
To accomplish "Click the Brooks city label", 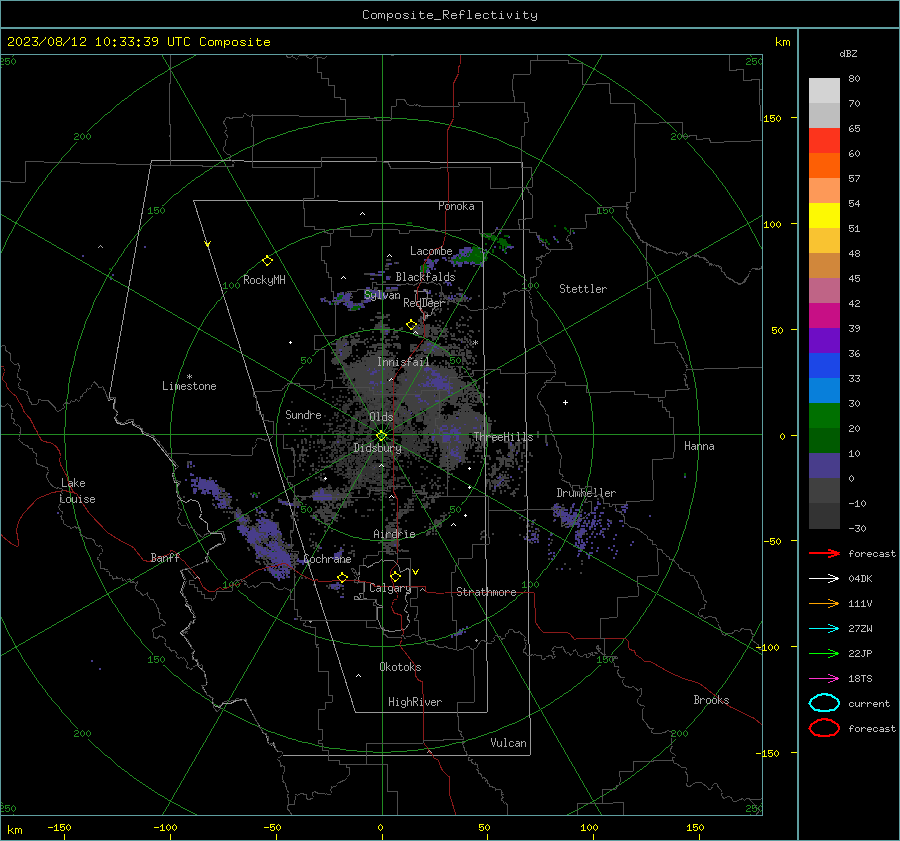I will tap(711, 700).
